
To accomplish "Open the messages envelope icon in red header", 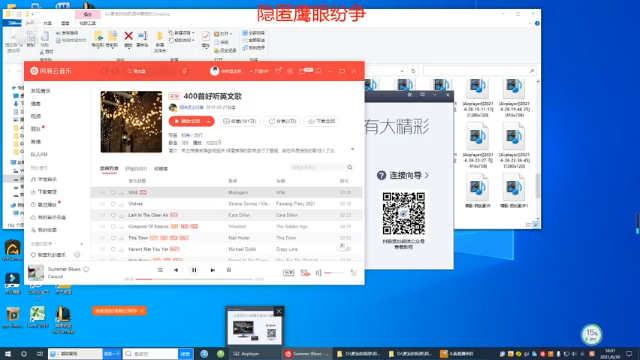I will (x=302, y=71).
